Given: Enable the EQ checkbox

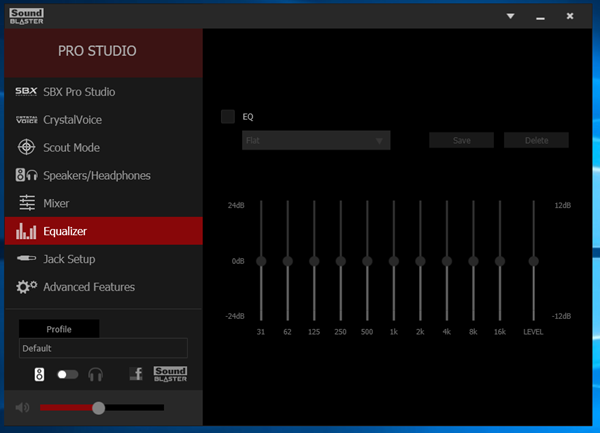Looking at the screenshot, I should [x=228, y=117].
